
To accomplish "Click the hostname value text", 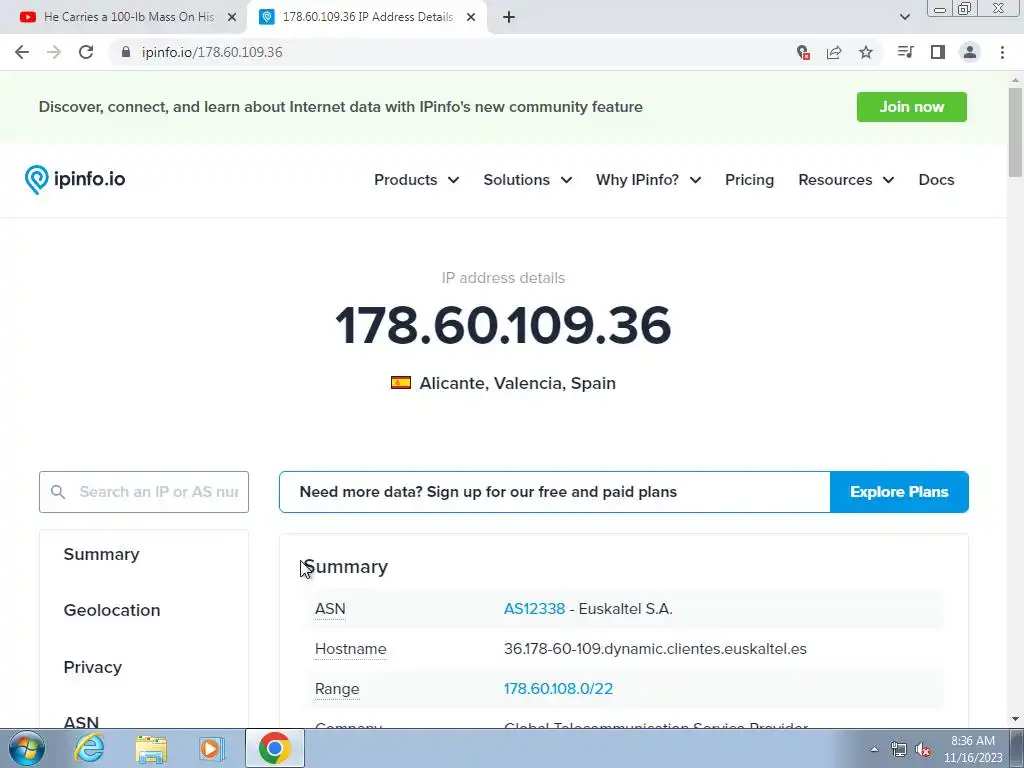I will [x=655, y=648].
